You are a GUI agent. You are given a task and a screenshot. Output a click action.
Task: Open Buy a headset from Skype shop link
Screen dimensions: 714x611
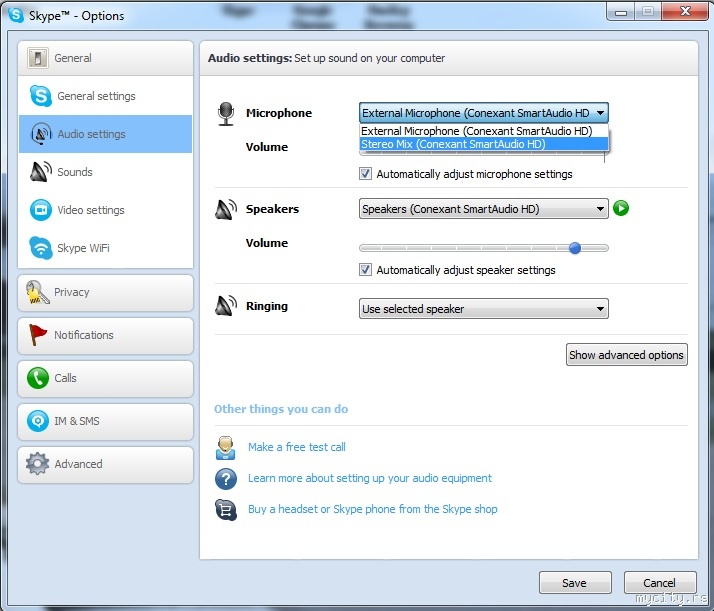point(372,509)
